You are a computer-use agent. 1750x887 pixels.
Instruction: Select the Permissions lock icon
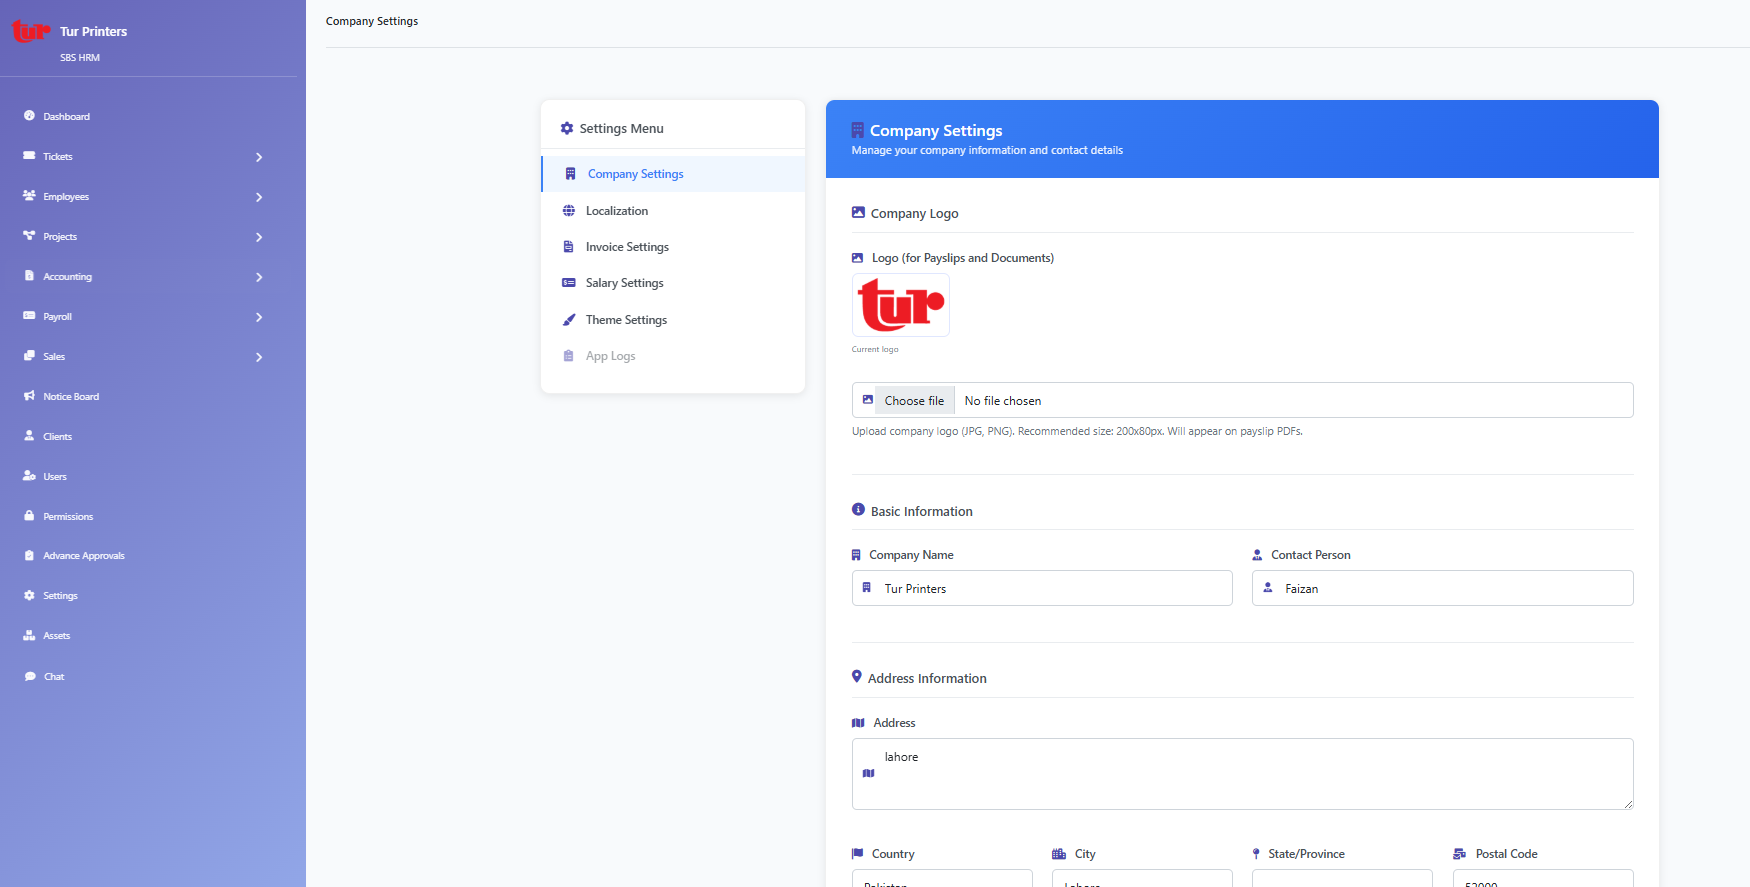[x=29, y=516]
